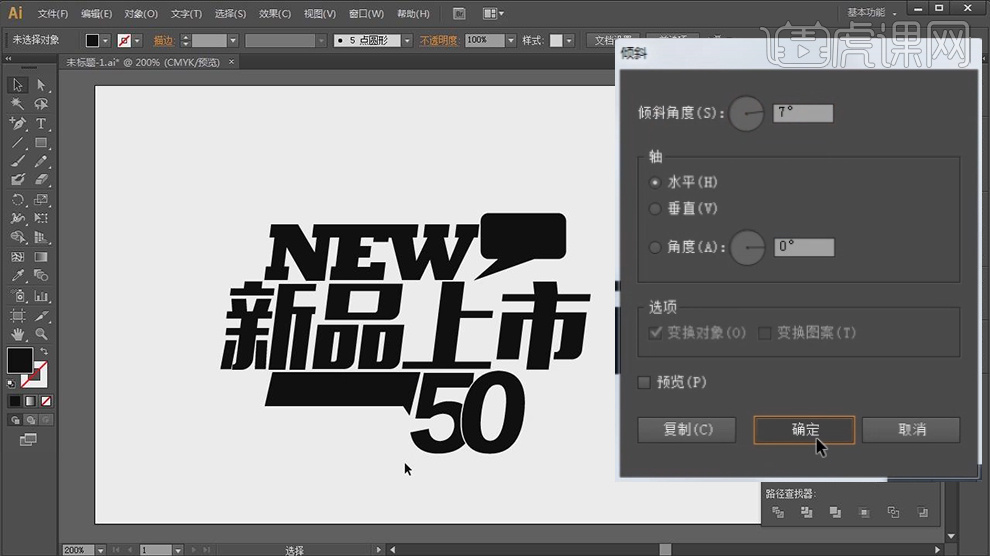Click the 复制(C) copy button
This screenshot has height=556, width=990.
(687, 430)
